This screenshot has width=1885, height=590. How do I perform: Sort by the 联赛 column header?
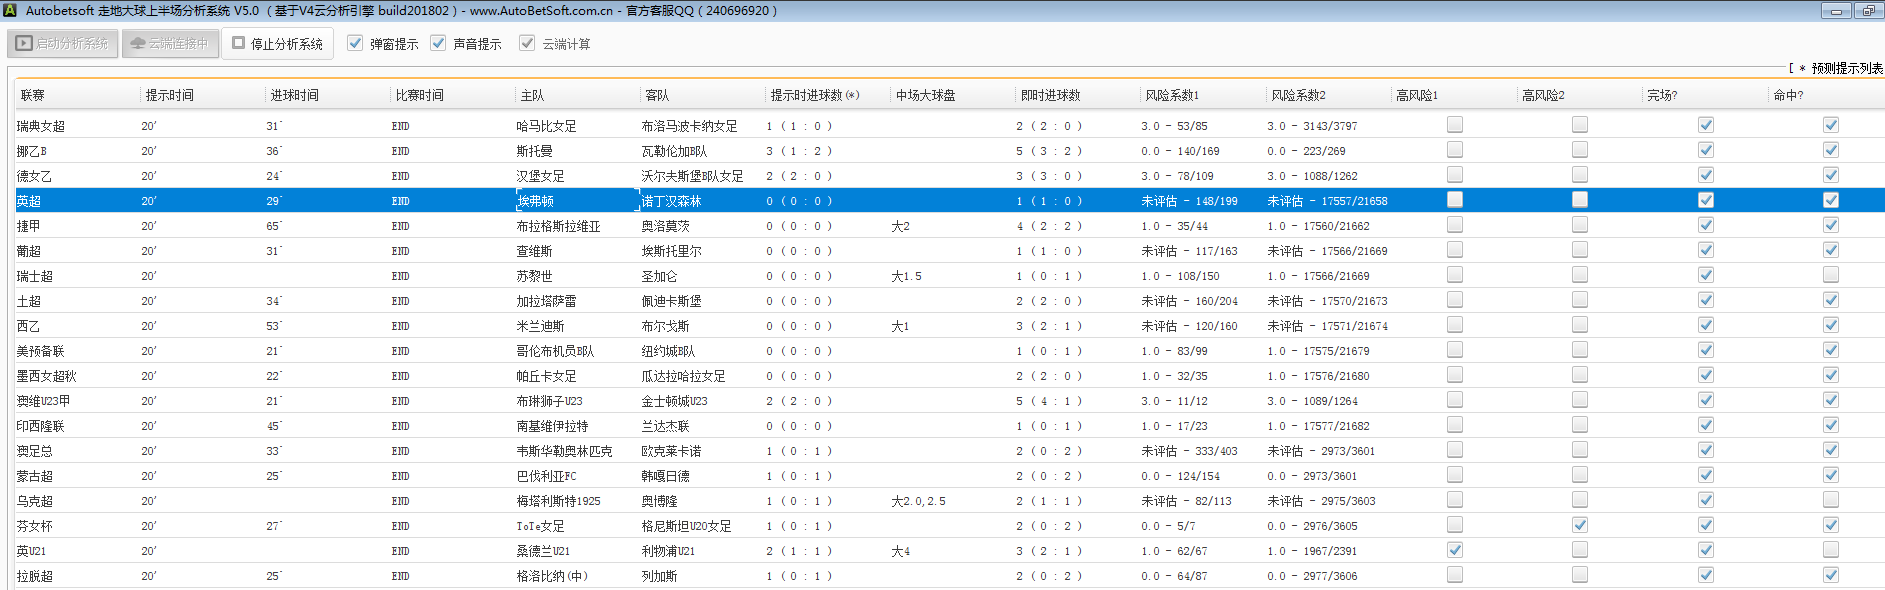(x=33, y=95)
